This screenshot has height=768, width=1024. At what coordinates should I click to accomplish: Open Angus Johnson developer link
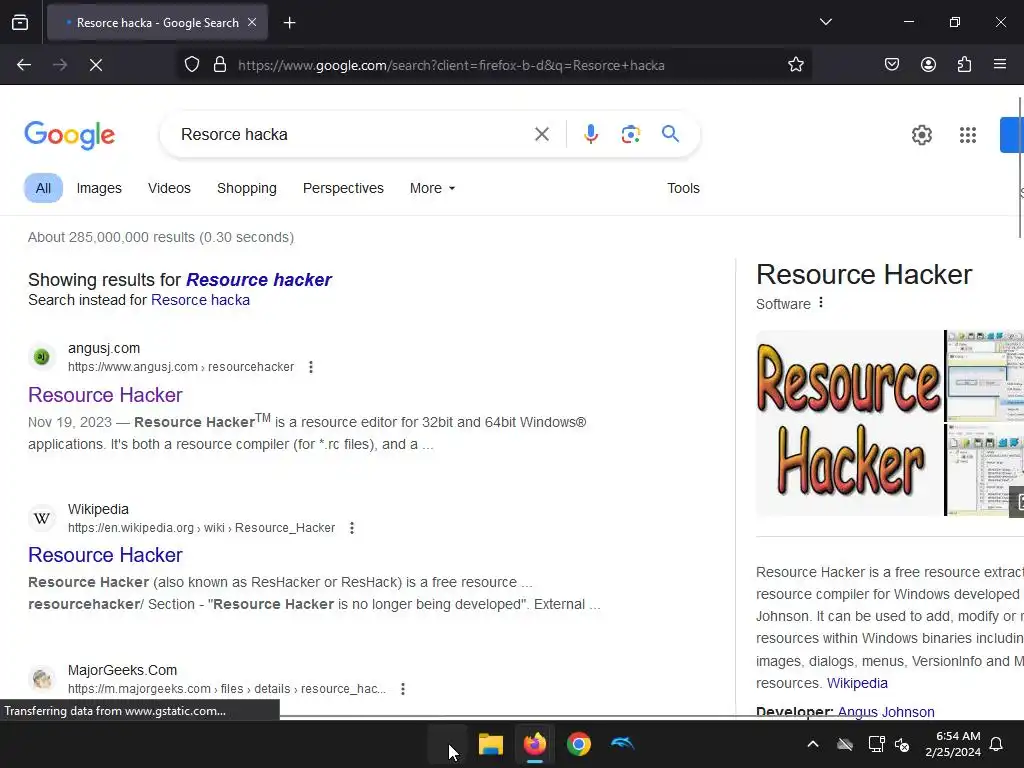coord(886,712)
